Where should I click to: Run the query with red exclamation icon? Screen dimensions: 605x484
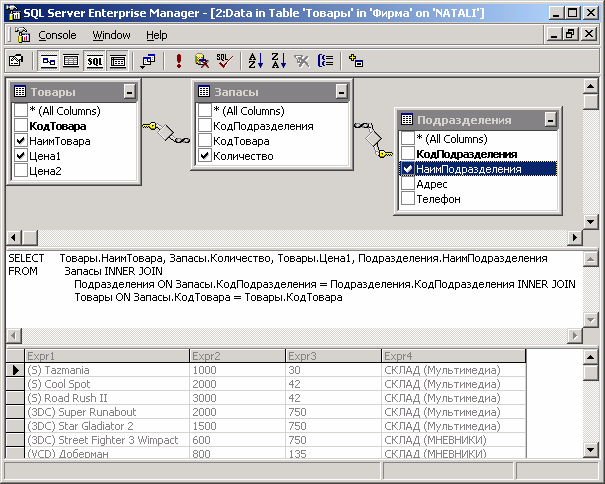point(179,61)
